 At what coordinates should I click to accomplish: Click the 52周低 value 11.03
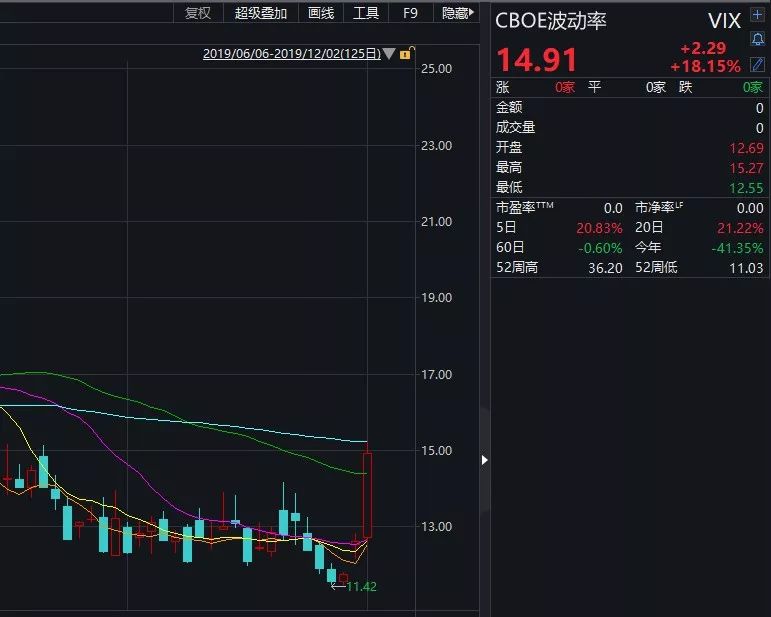[746, 268]
